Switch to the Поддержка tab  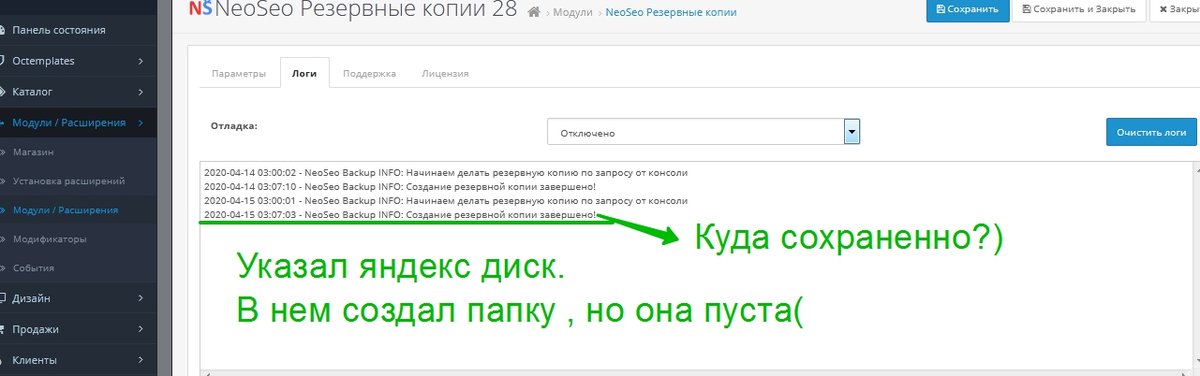[370, 74]
